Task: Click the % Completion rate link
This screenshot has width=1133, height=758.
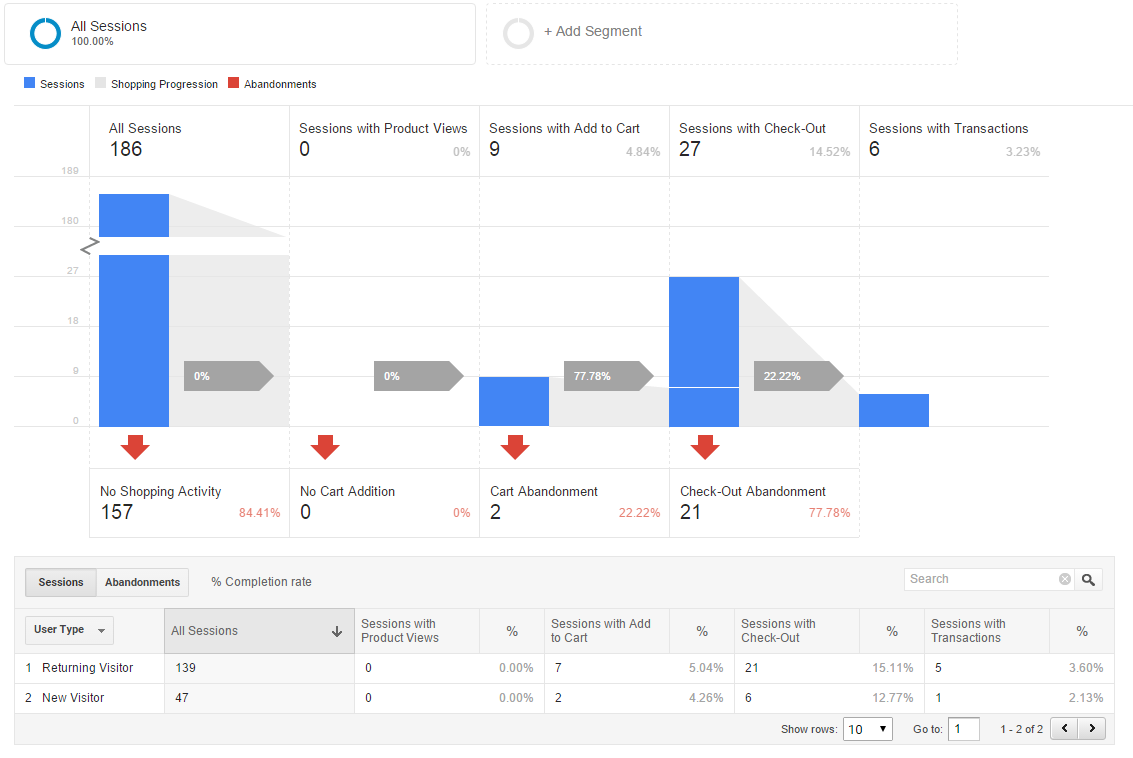Action: click(261, 582)
